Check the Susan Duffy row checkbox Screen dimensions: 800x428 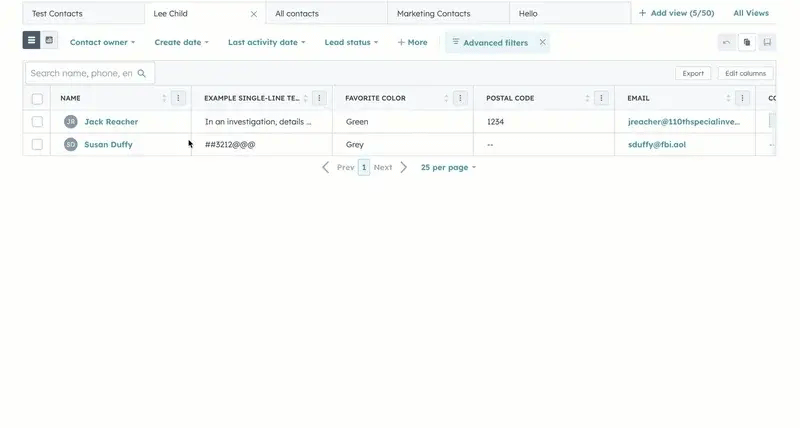click(x=37, y=144)
